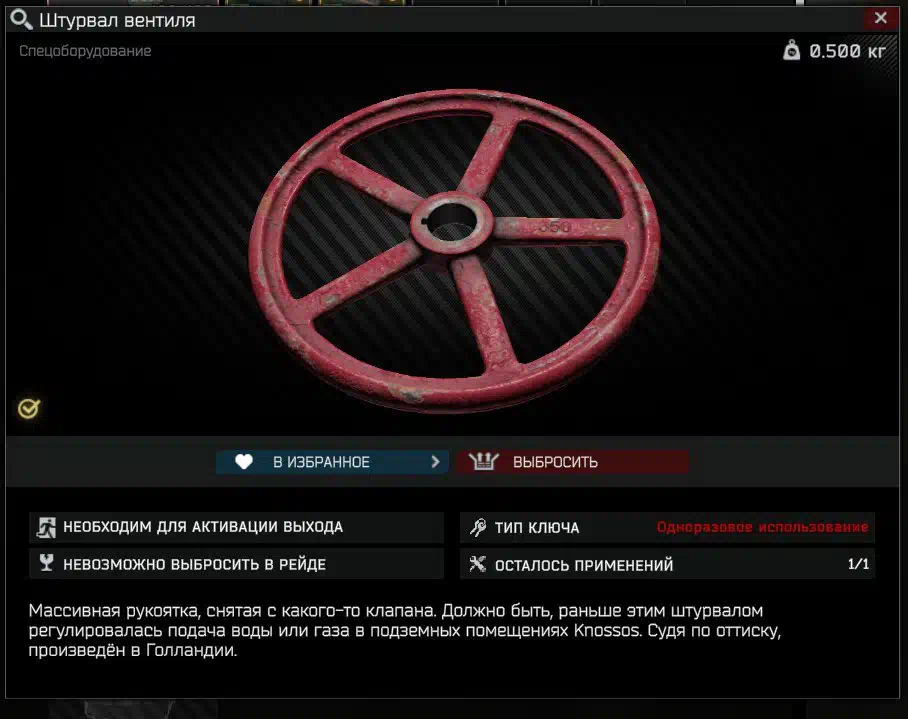Click the Штурвал вентиля title bar text

[118, 21]
